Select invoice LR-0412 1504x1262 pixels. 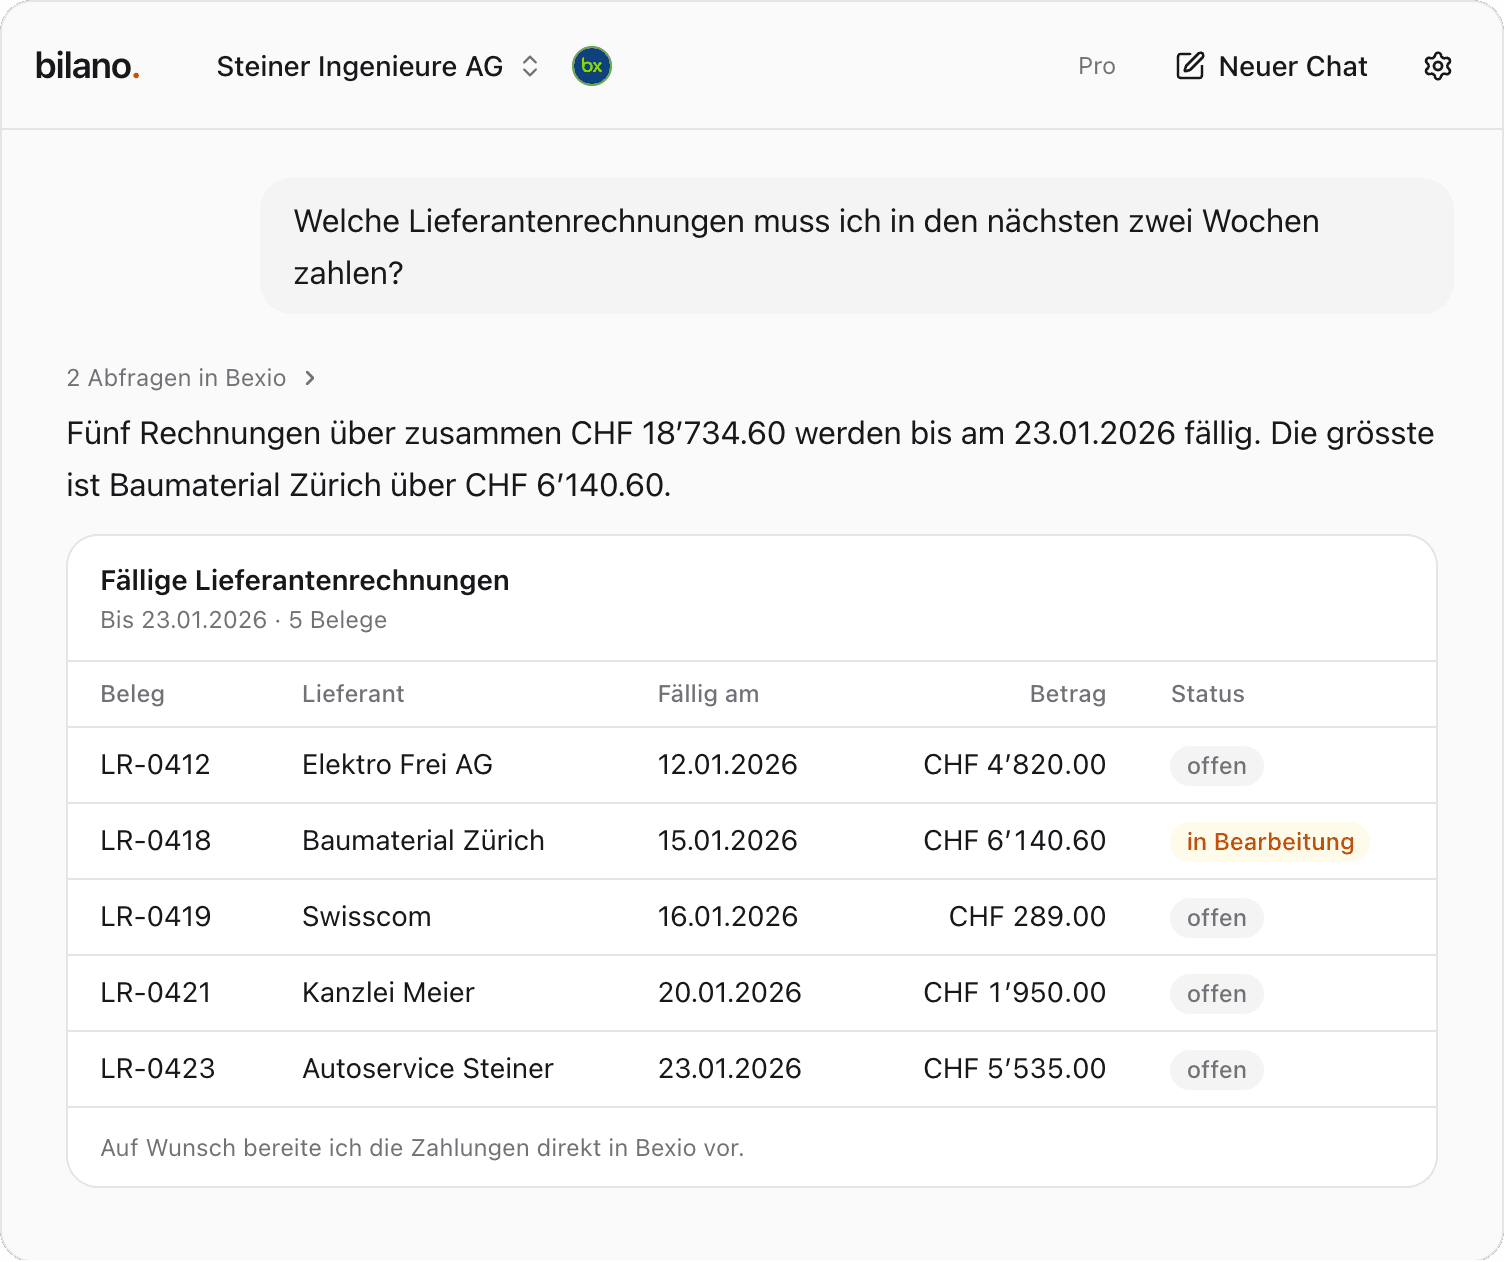click(x=155, y=765)
